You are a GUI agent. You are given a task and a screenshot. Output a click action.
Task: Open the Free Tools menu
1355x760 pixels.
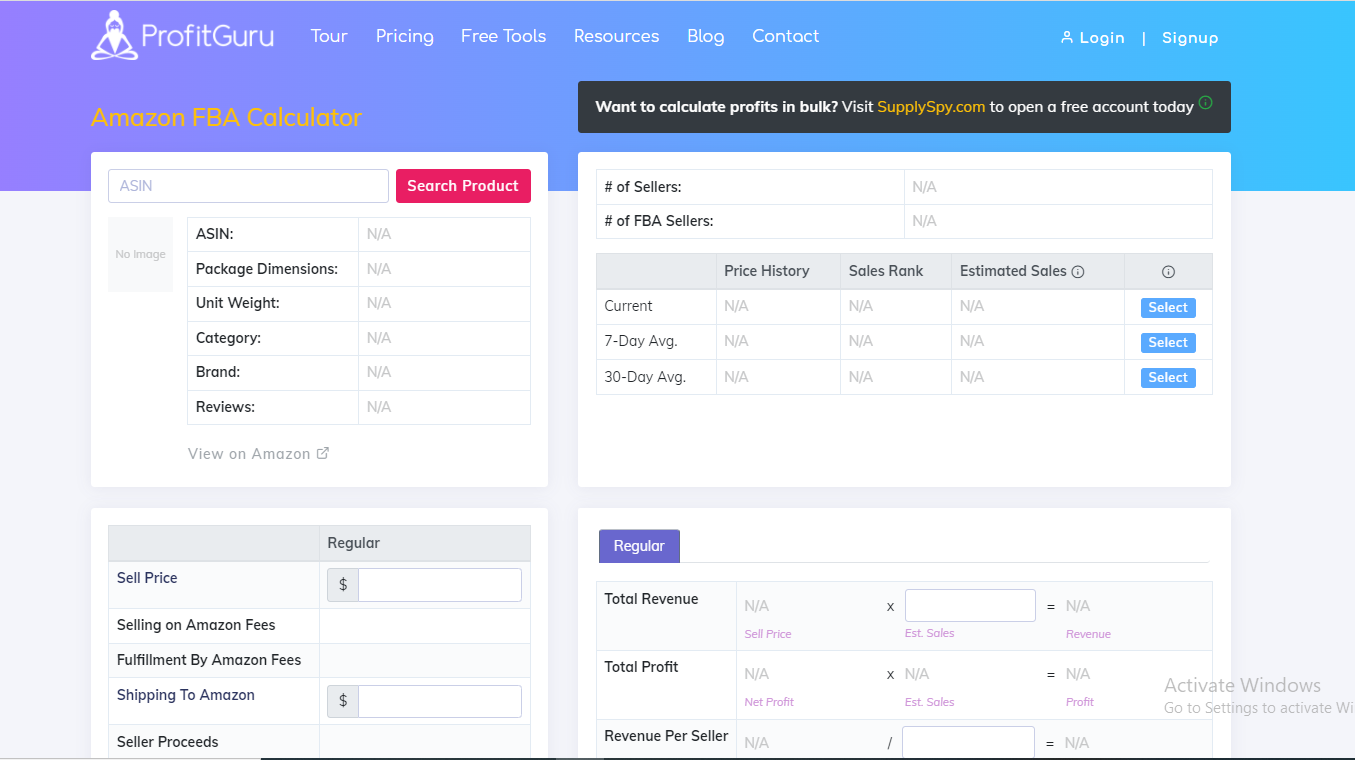point(504,36)
